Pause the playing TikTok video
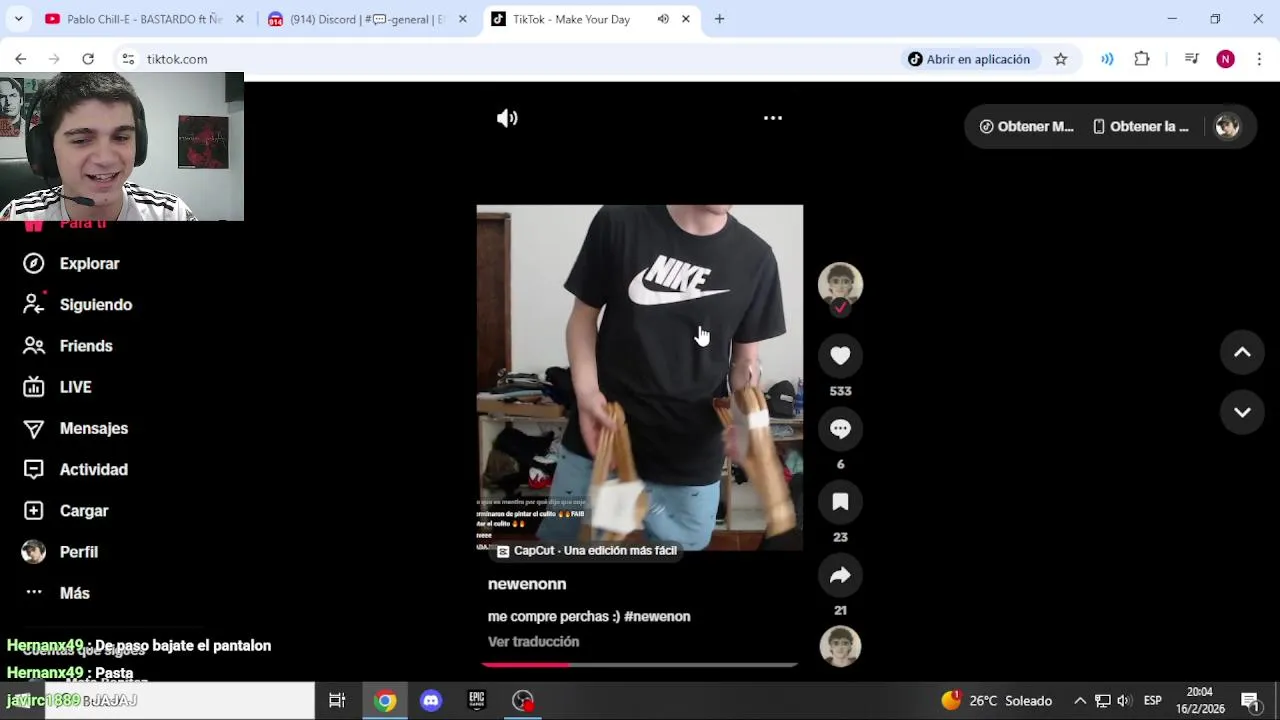 coord(640,377)
